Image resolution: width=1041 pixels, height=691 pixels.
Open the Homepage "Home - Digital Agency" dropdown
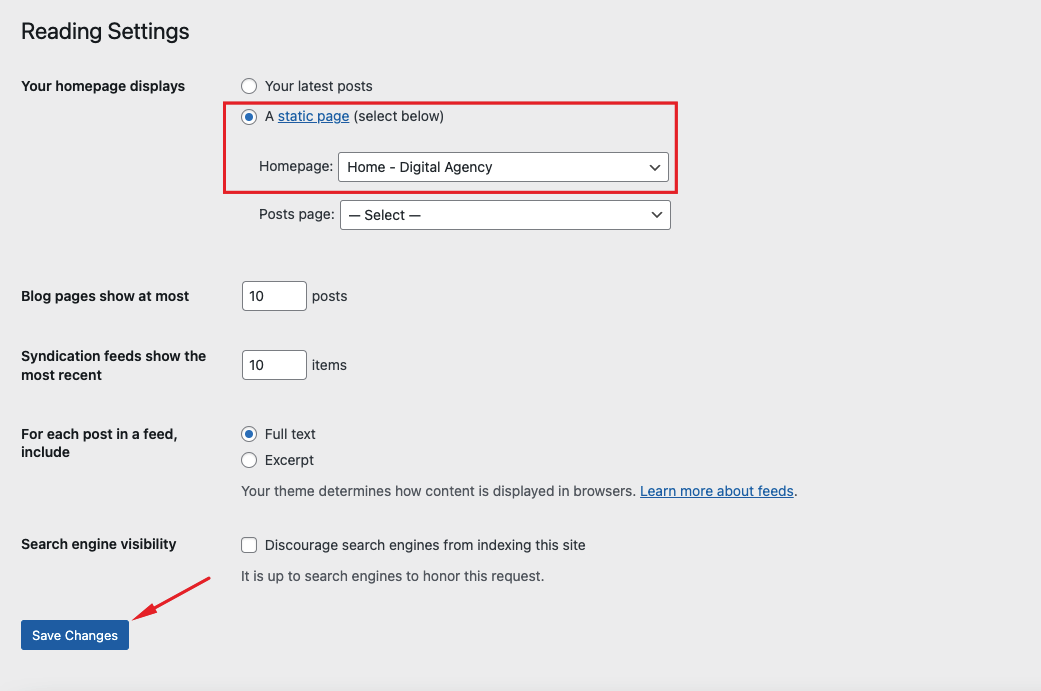492,167
